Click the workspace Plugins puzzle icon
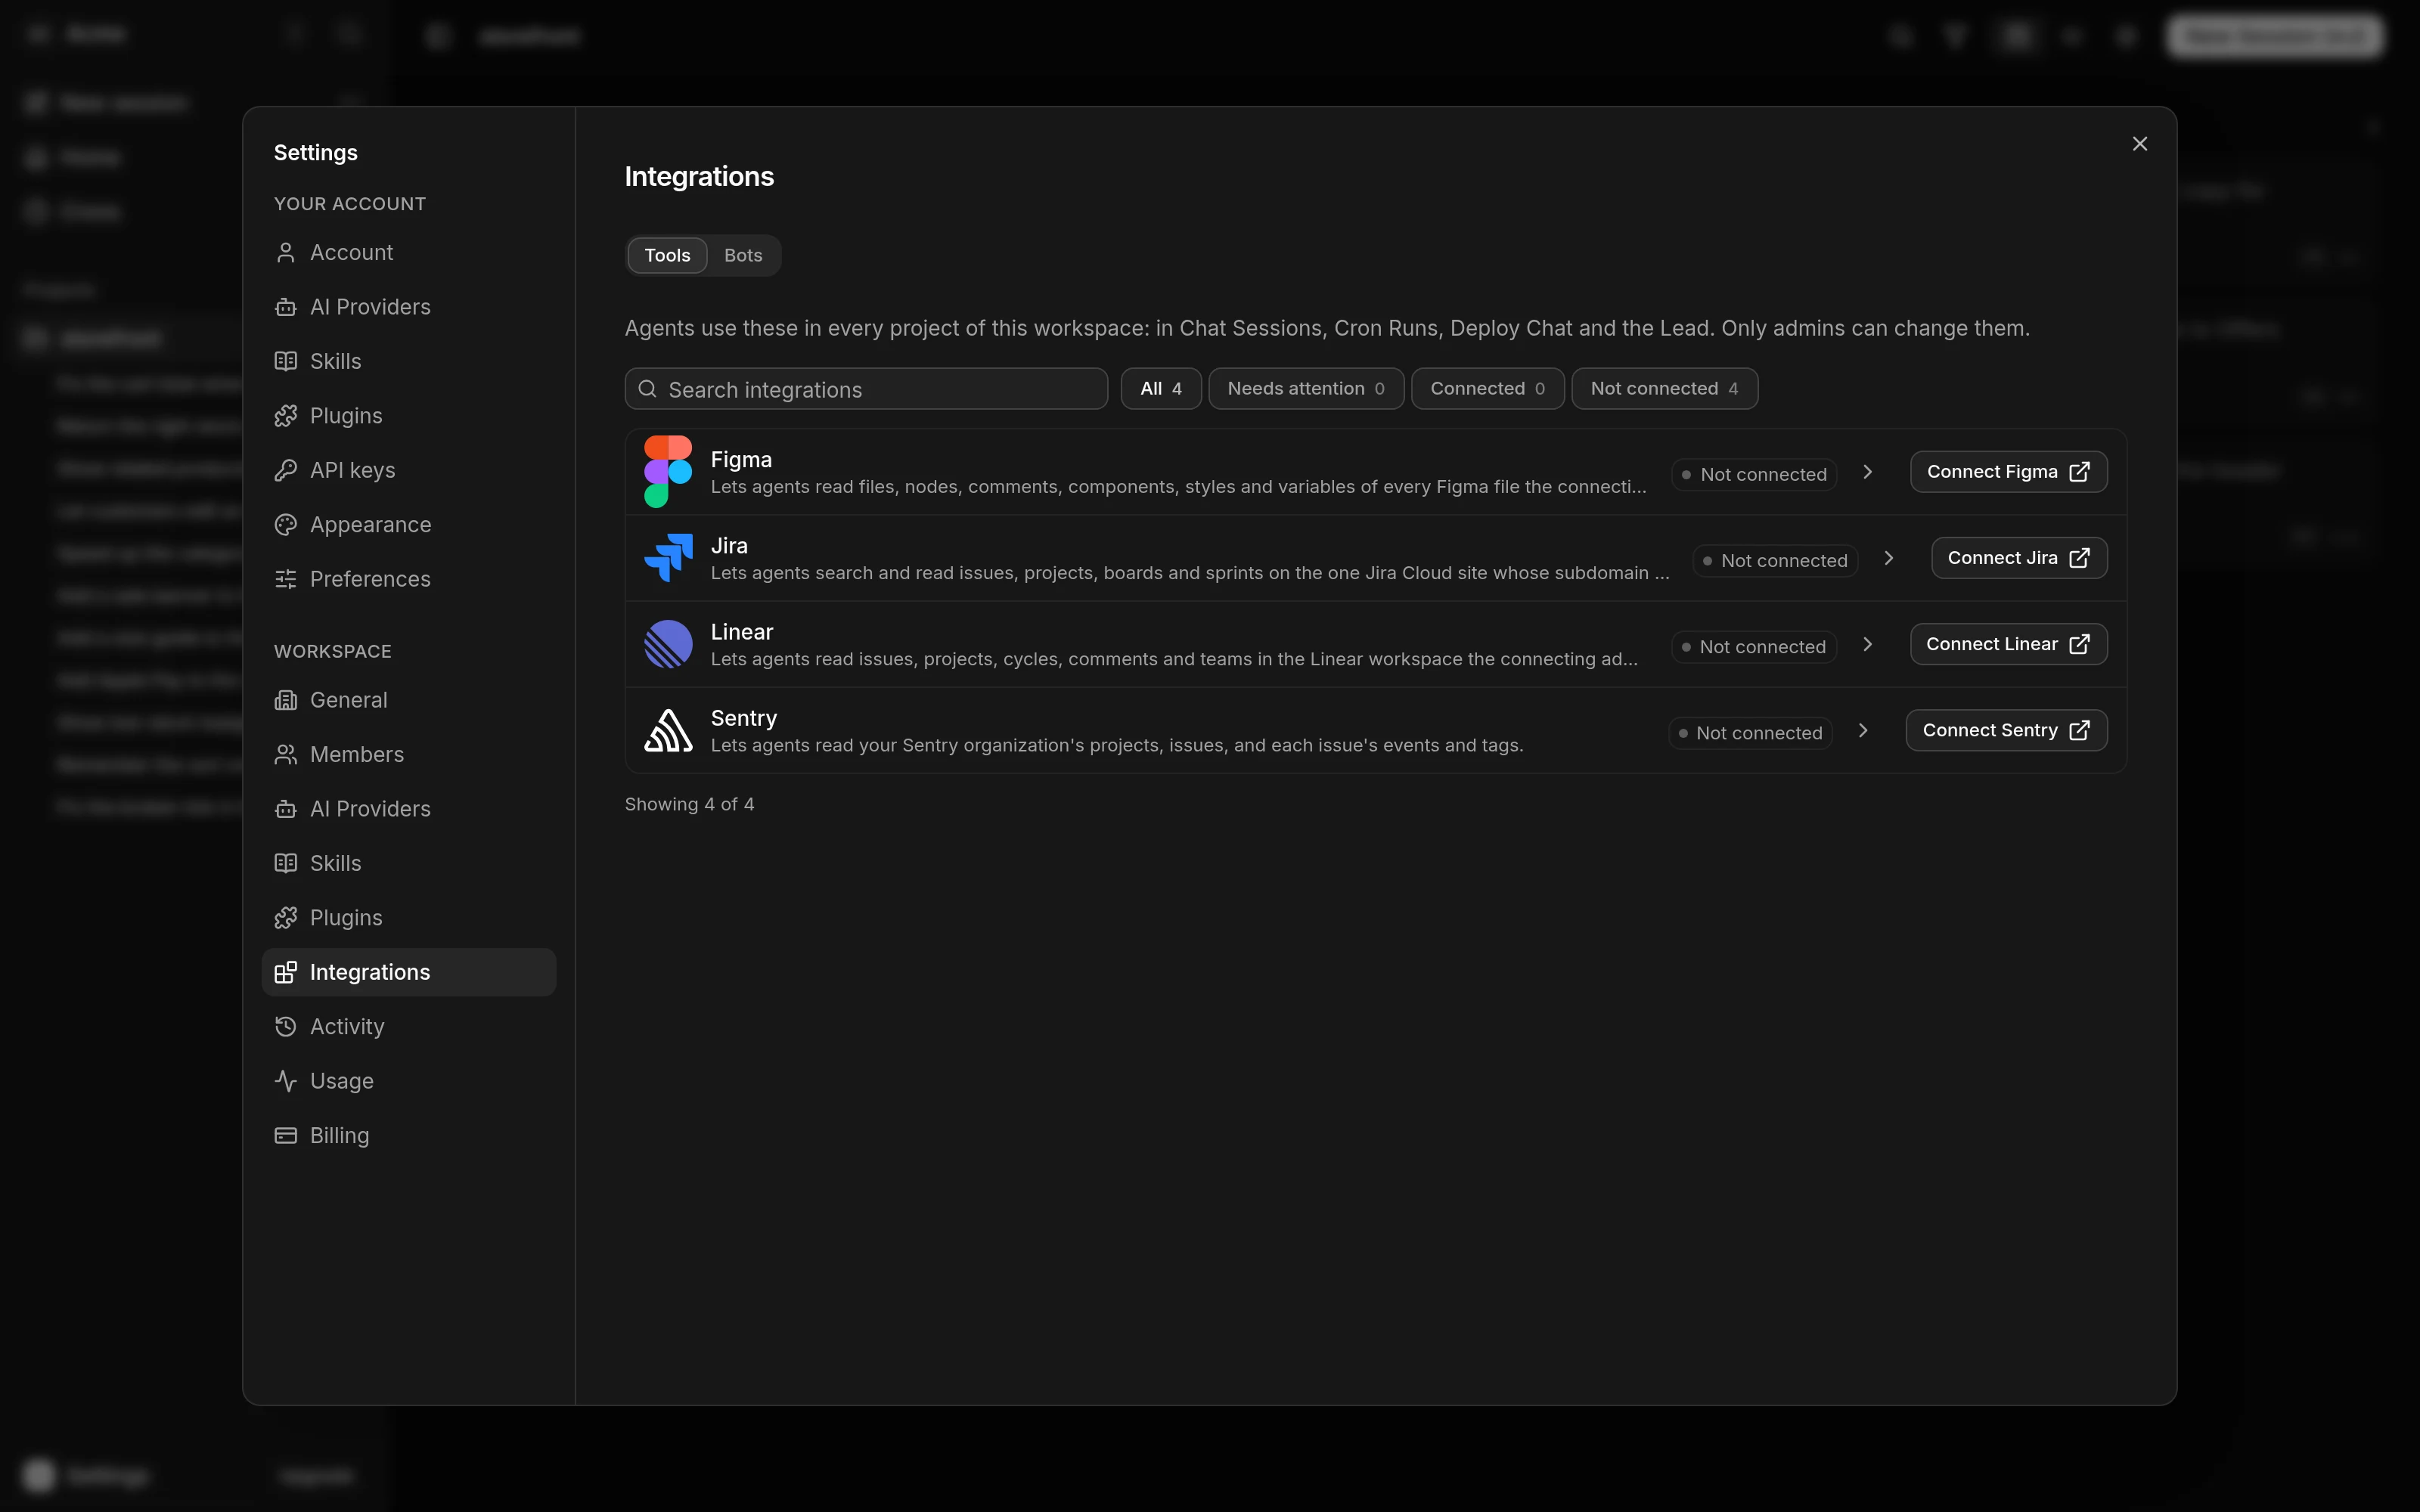Image resolution: width=2420 pixels, height=1512 pixels. point(286,918)
